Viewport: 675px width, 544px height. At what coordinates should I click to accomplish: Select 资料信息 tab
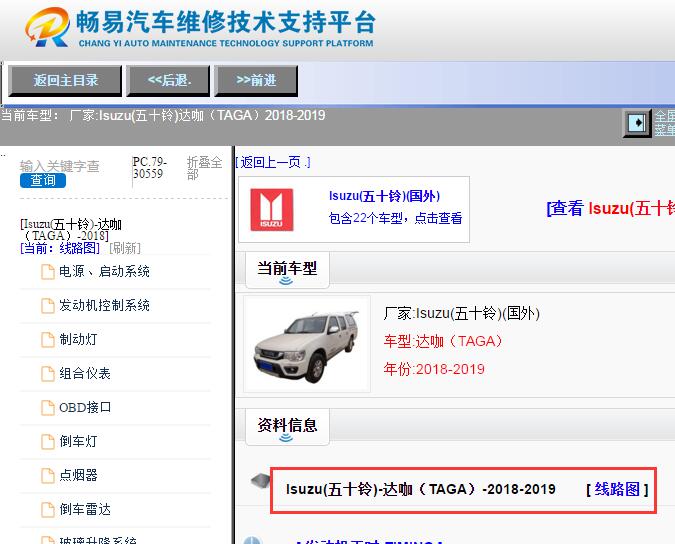tap(287, 427)
